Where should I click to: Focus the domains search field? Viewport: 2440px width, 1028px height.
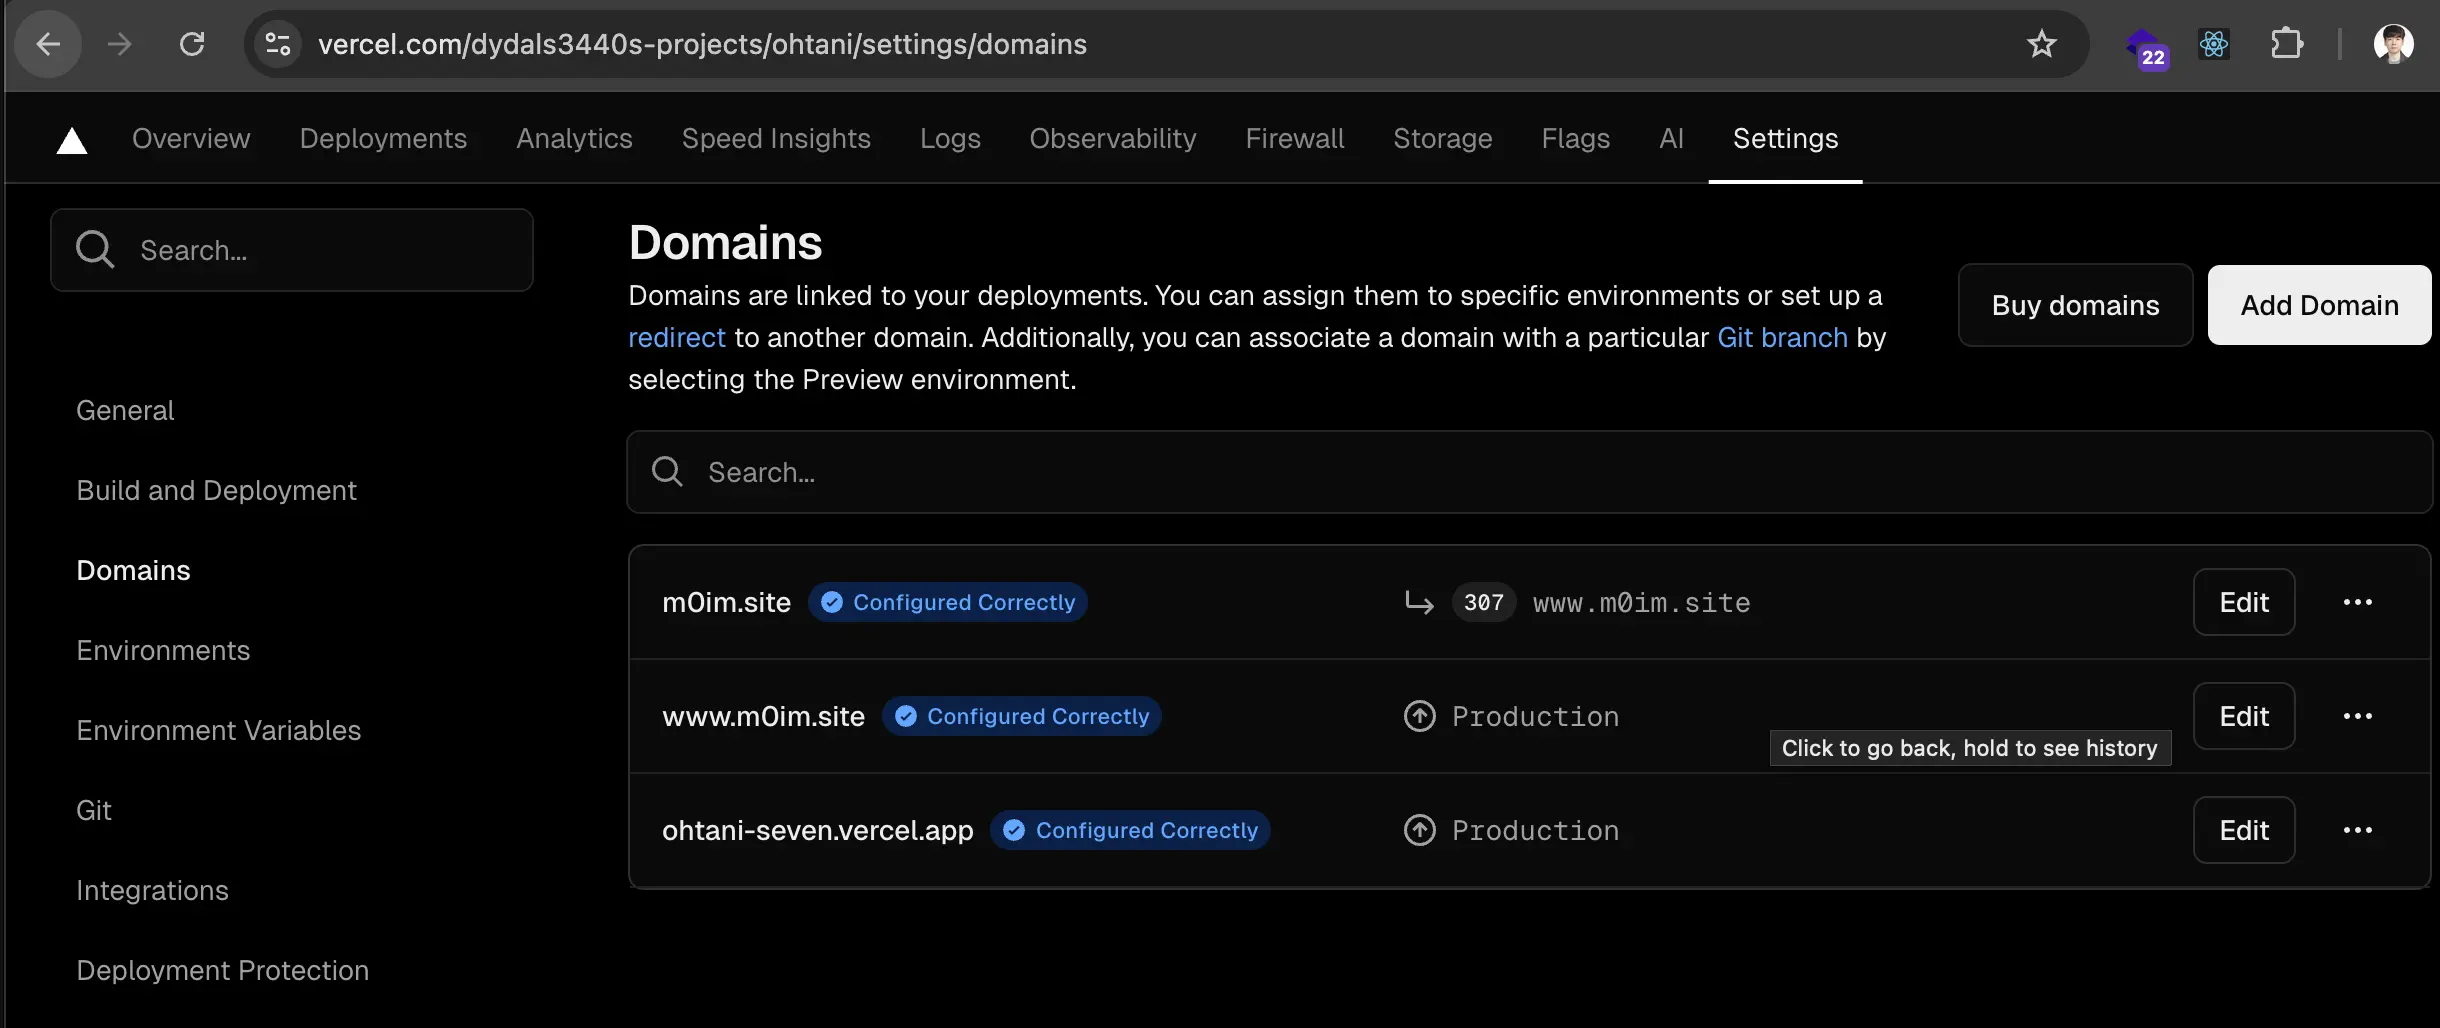1530,472
